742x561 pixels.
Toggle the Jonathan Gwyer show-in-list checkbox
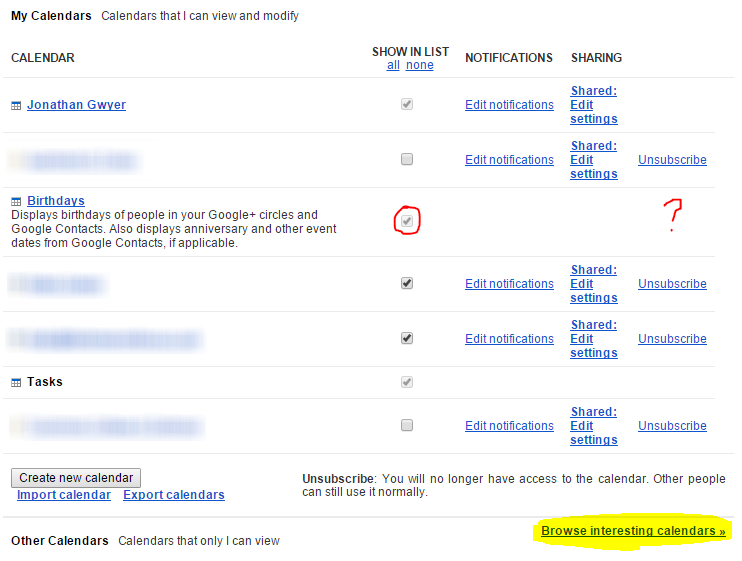406,104
